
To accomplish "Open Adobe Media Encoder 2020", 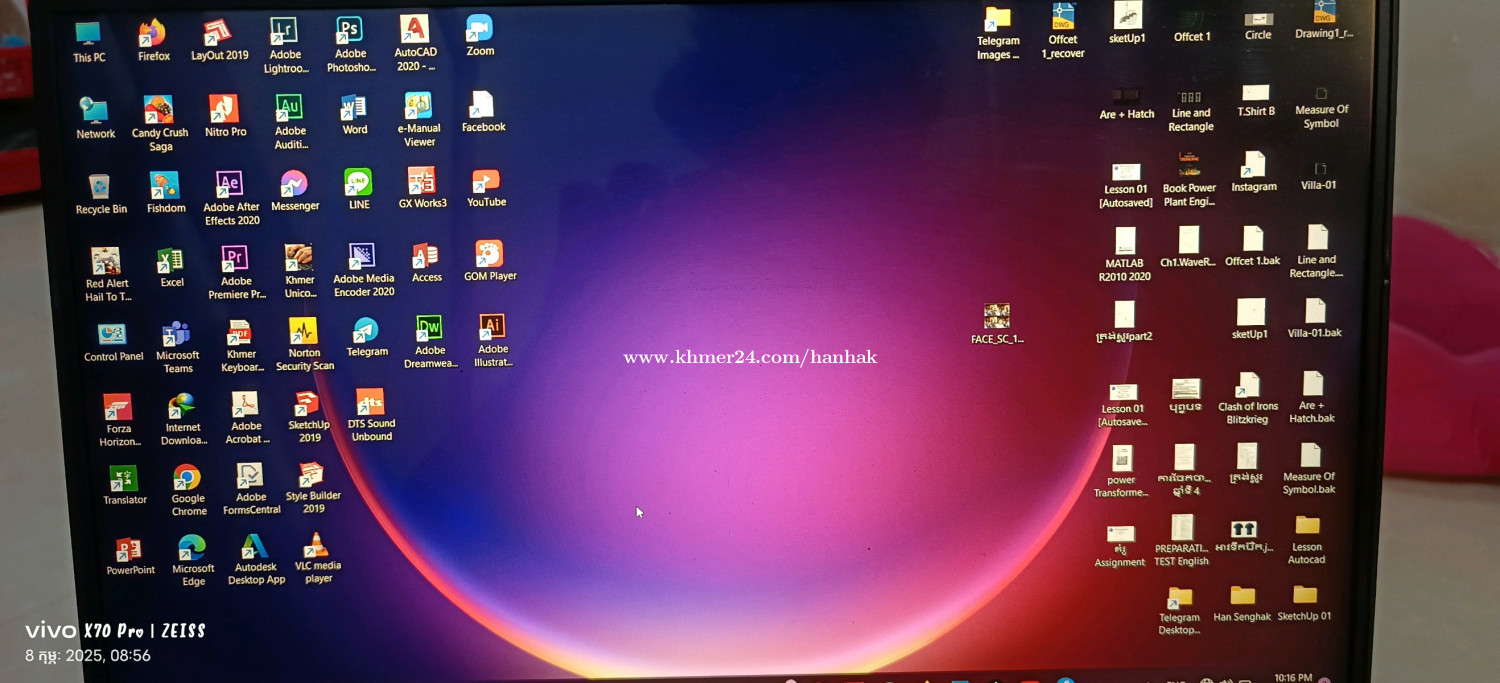I will pyautogui.click(x=363, y=269).
